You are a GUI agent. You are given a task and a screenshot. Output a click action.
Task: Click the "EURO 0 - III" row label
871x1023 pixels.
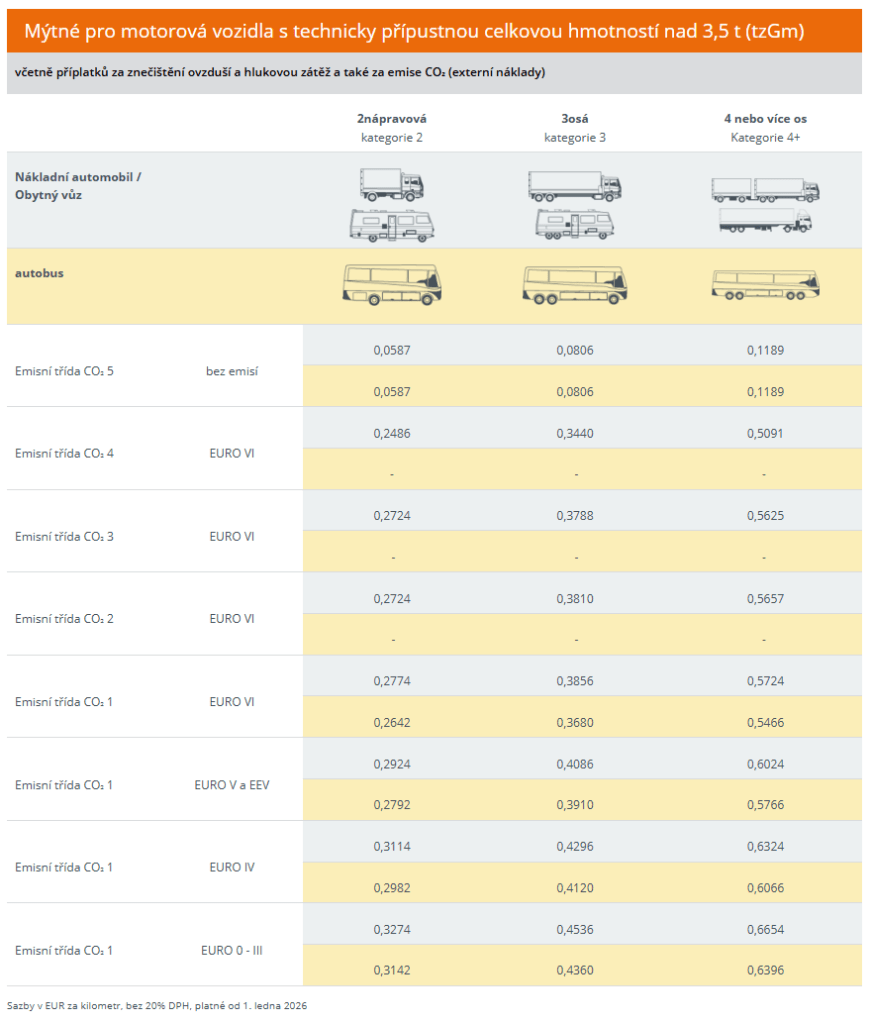click(x=231, y=950)
